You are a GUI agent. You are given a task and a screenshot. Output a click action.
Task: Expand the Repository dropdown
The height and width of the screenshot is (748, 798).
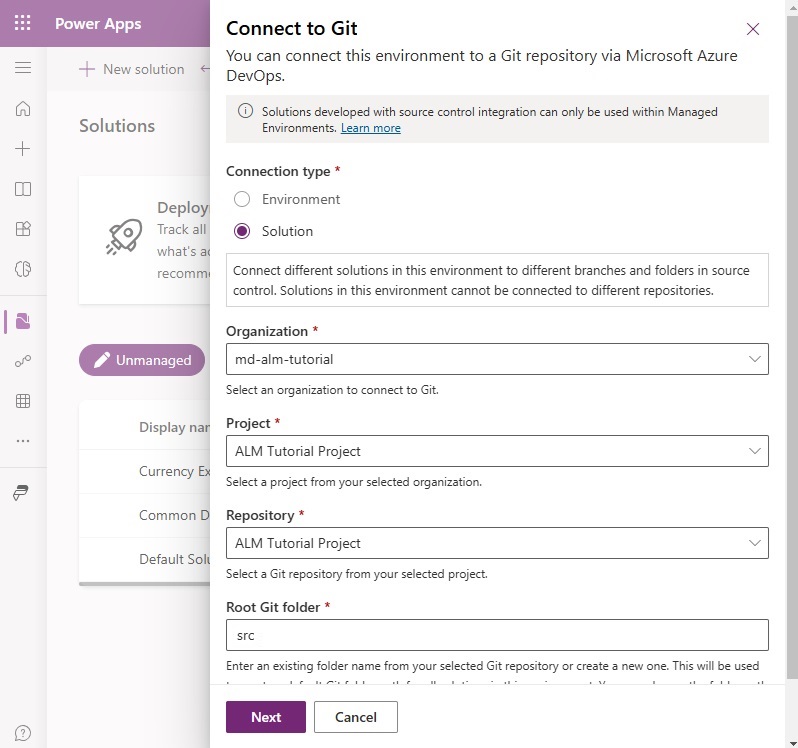point(497,543)
